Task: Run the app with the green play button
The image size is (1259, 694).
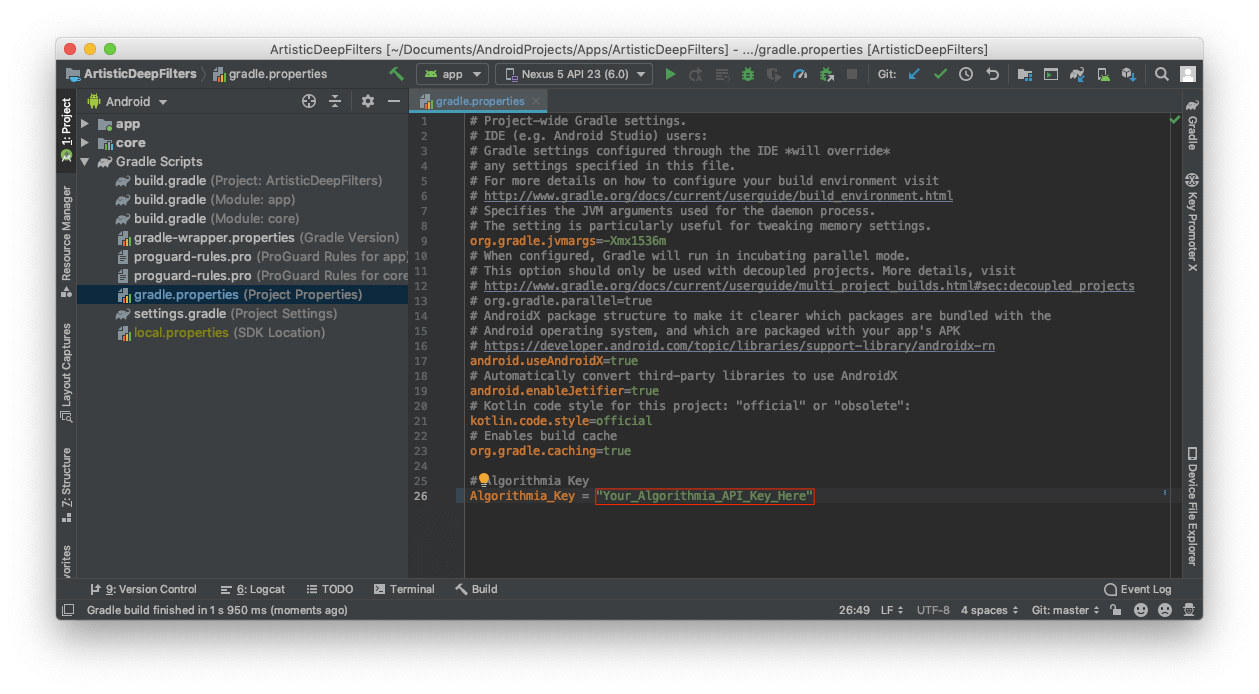Action: (670, 74)
